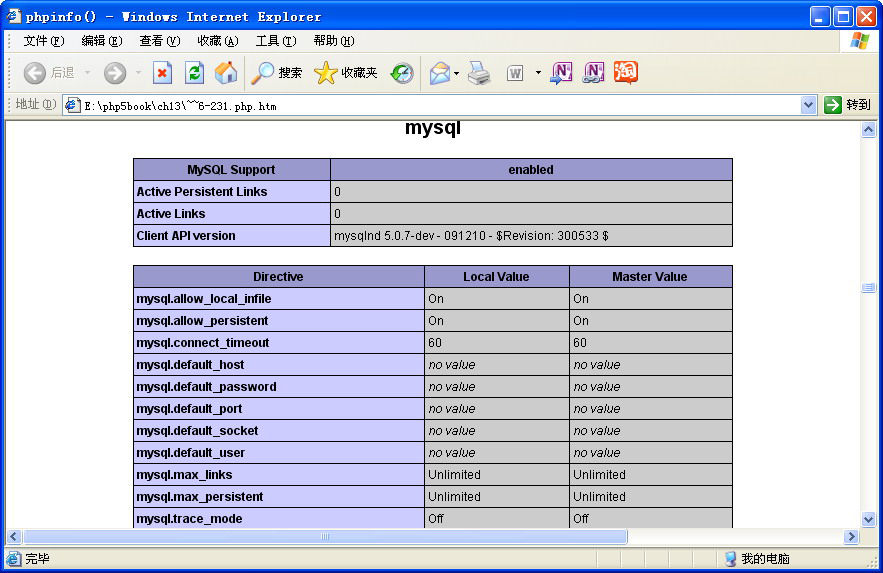The image size is (883, 573).
Task: Open the 编辑(E) menu
Action: tap(102, 41)
